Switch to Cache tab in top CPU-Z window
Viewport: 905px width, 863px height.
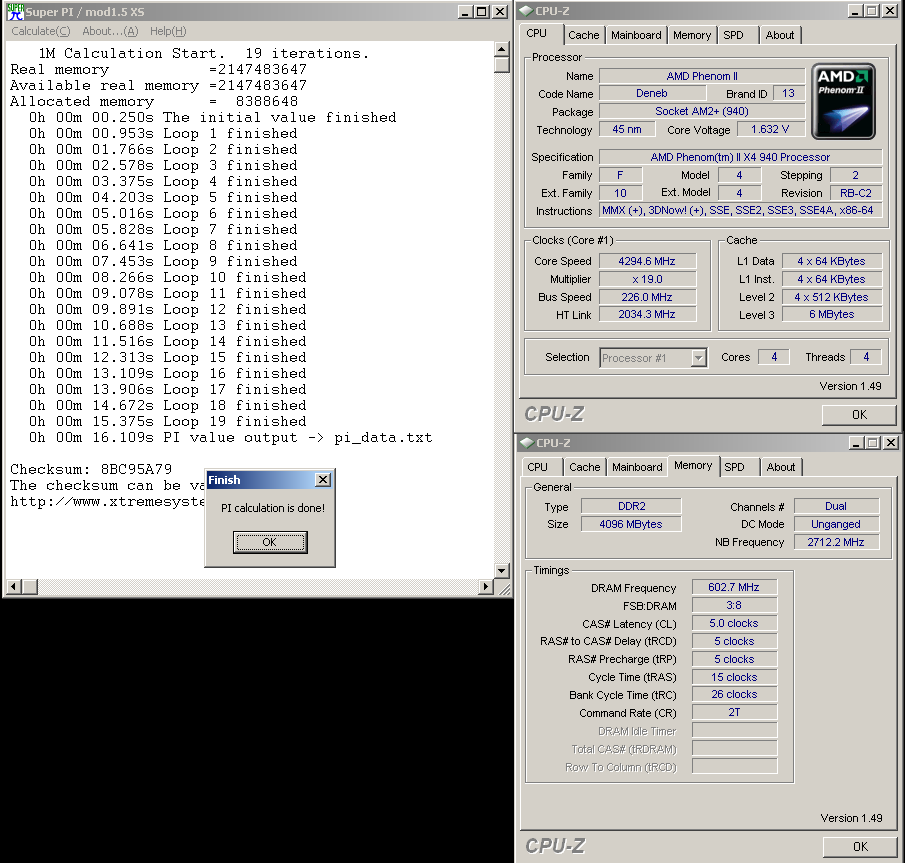[x=584, y=35]
